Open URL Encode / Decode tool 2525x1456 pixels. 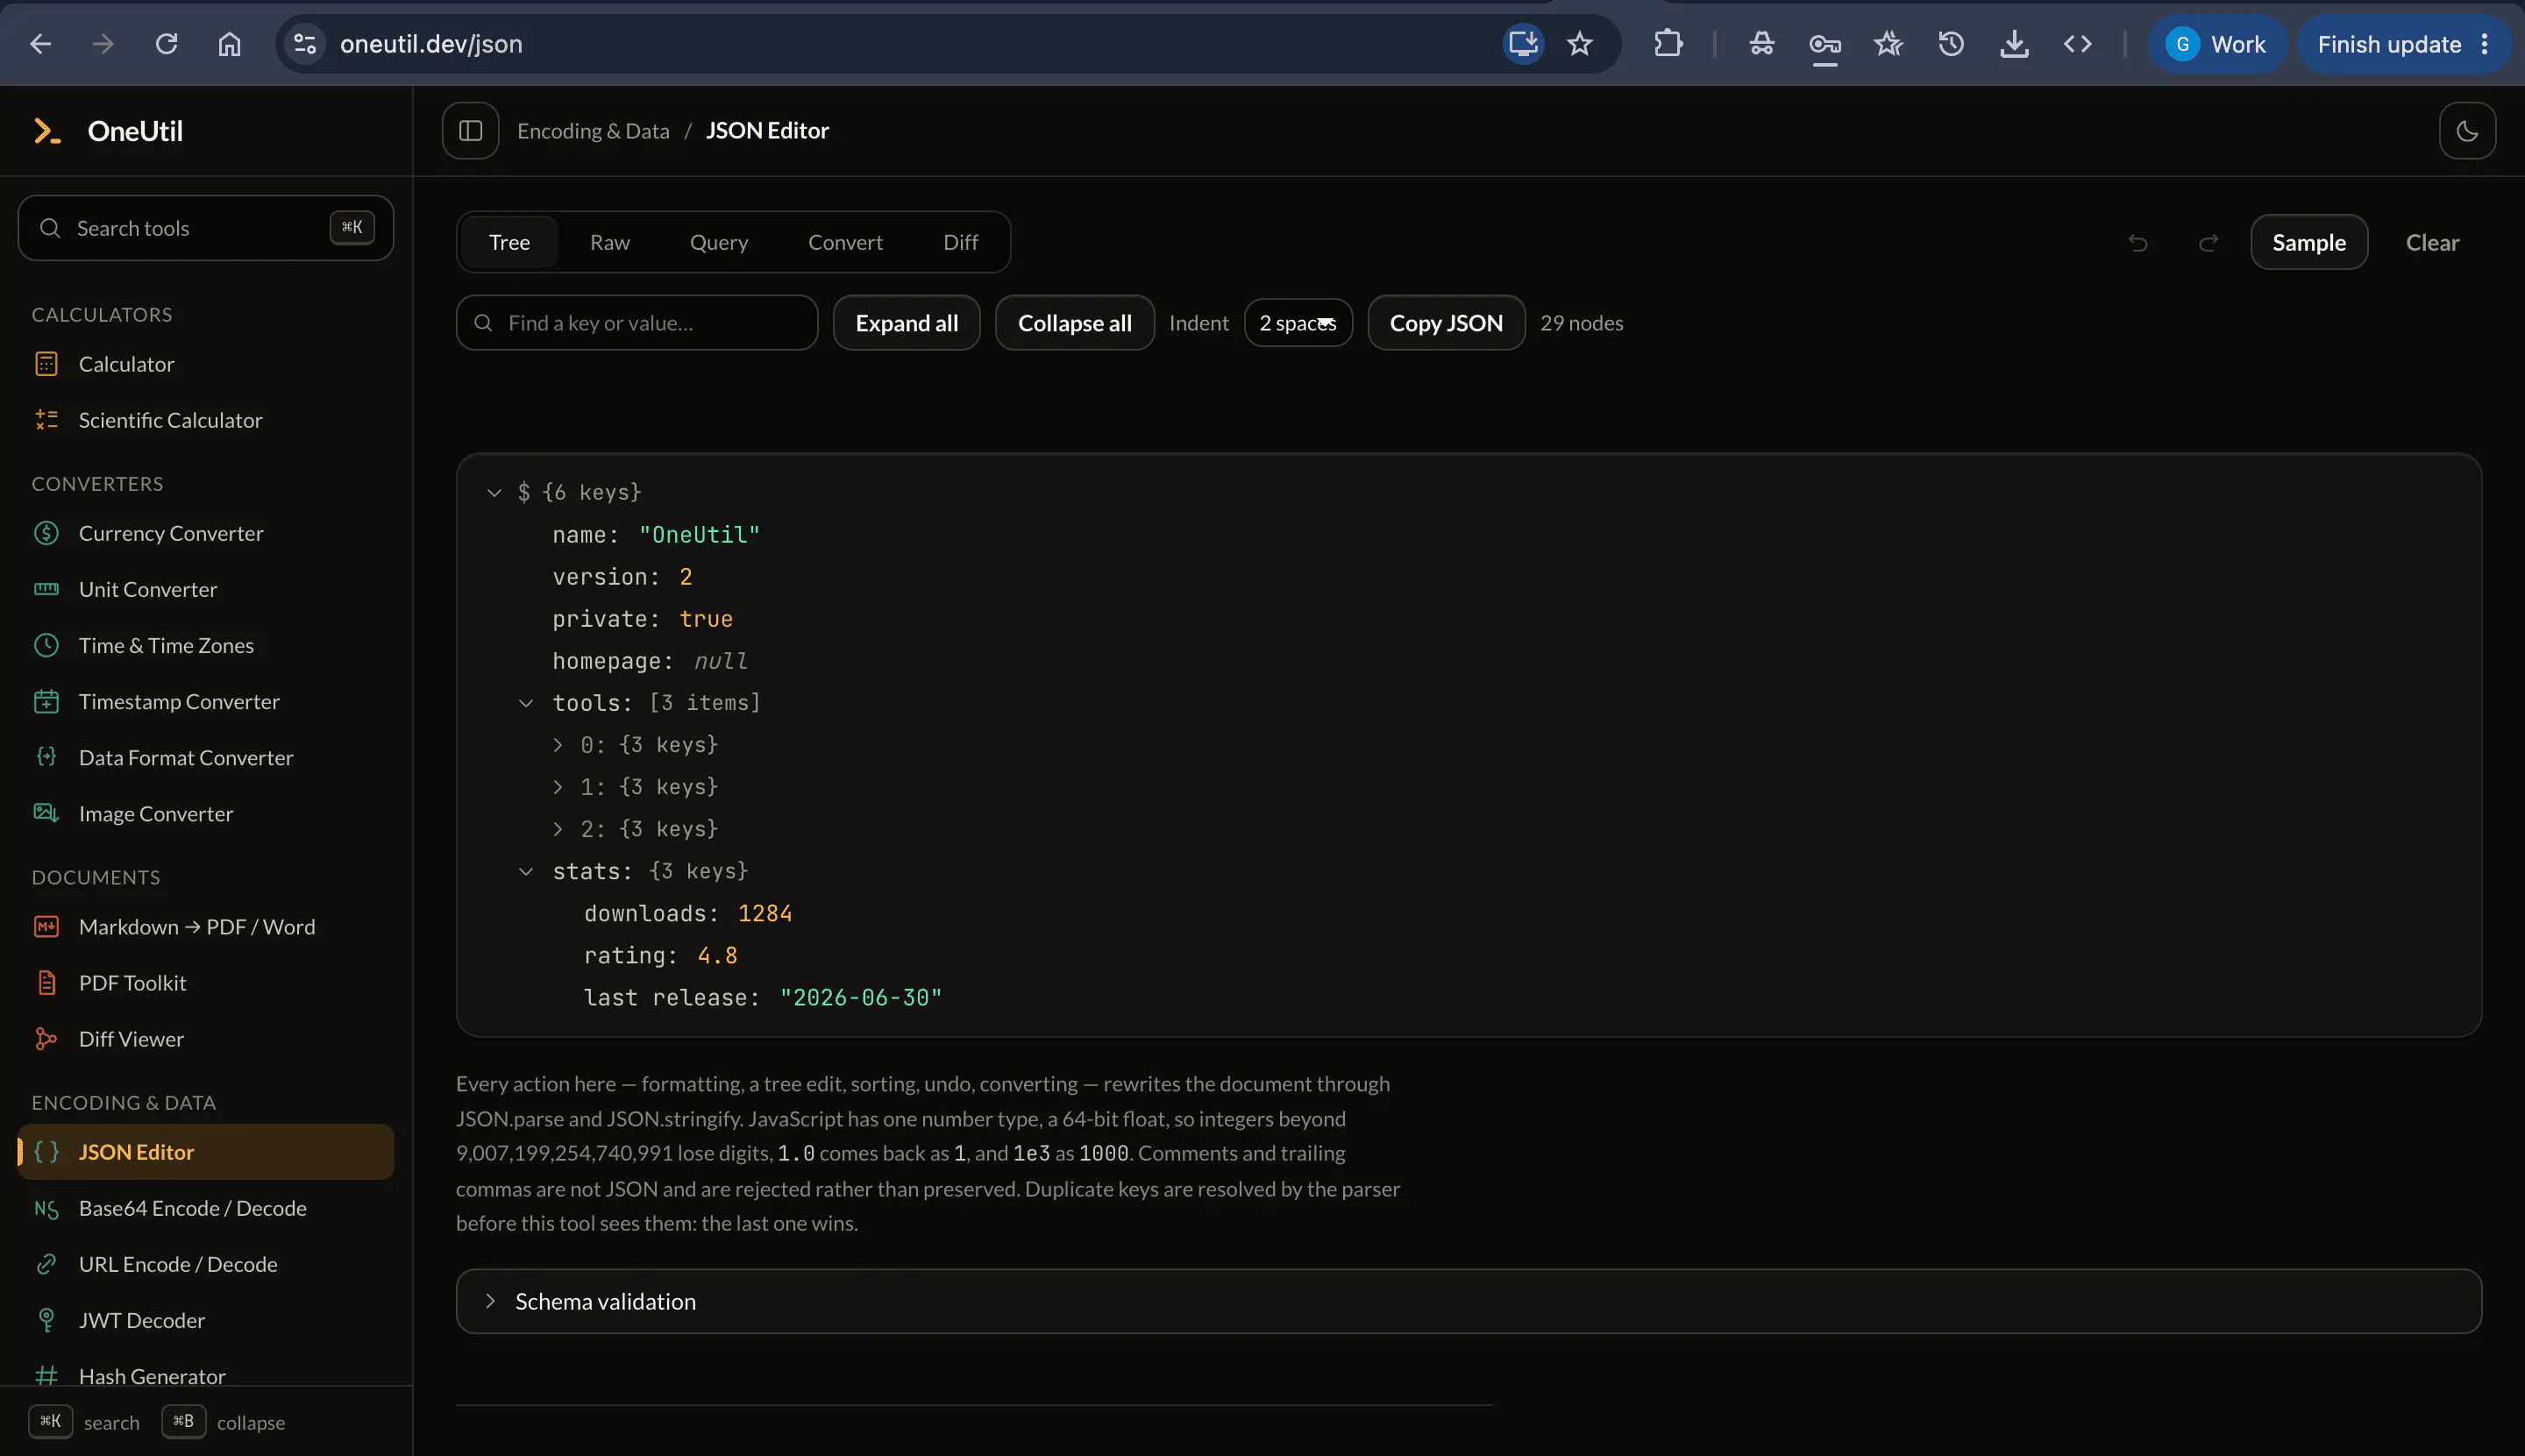tap(206, 1263)
